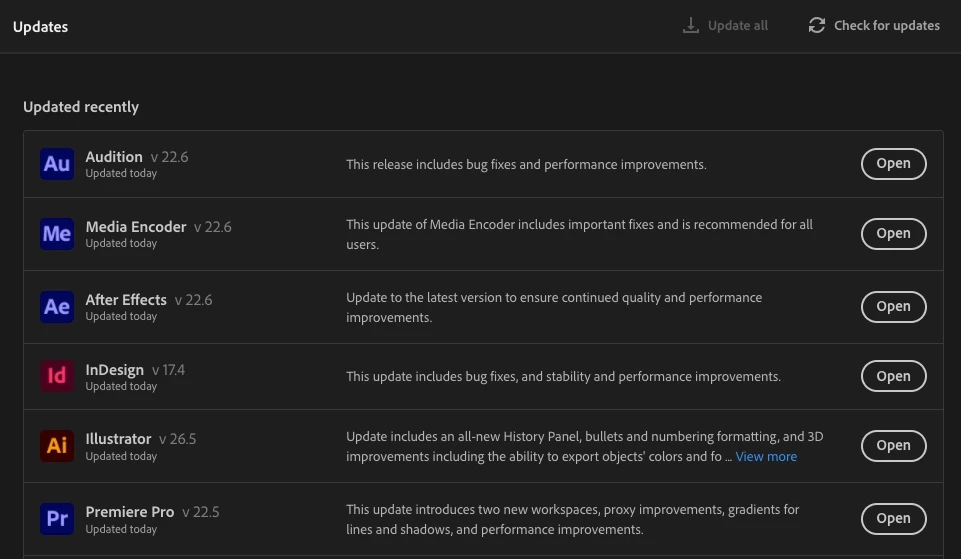Launch After Effects using Open button
961x559 pixels.
coord(893,307)
